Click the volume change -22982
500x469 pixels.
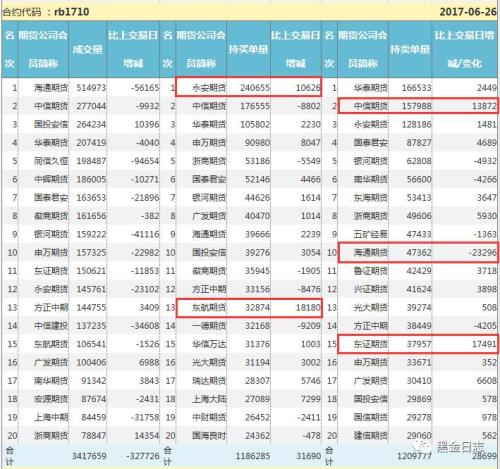coord(145,253)
